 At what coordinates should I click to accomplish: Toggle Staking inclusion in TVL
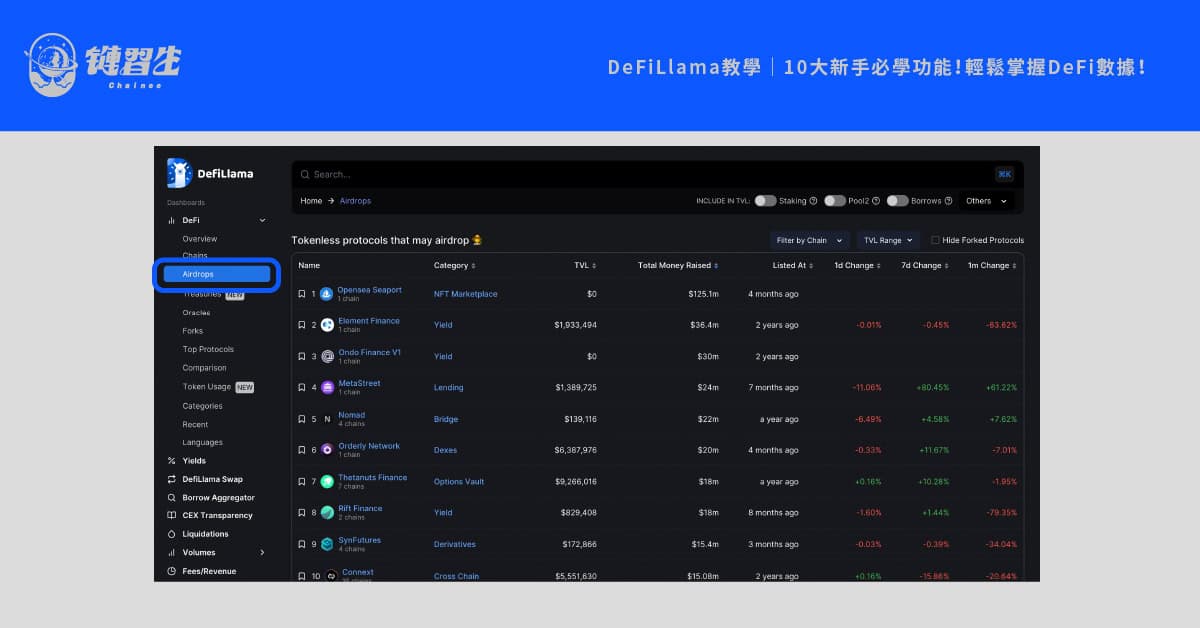tap(765, 201)
